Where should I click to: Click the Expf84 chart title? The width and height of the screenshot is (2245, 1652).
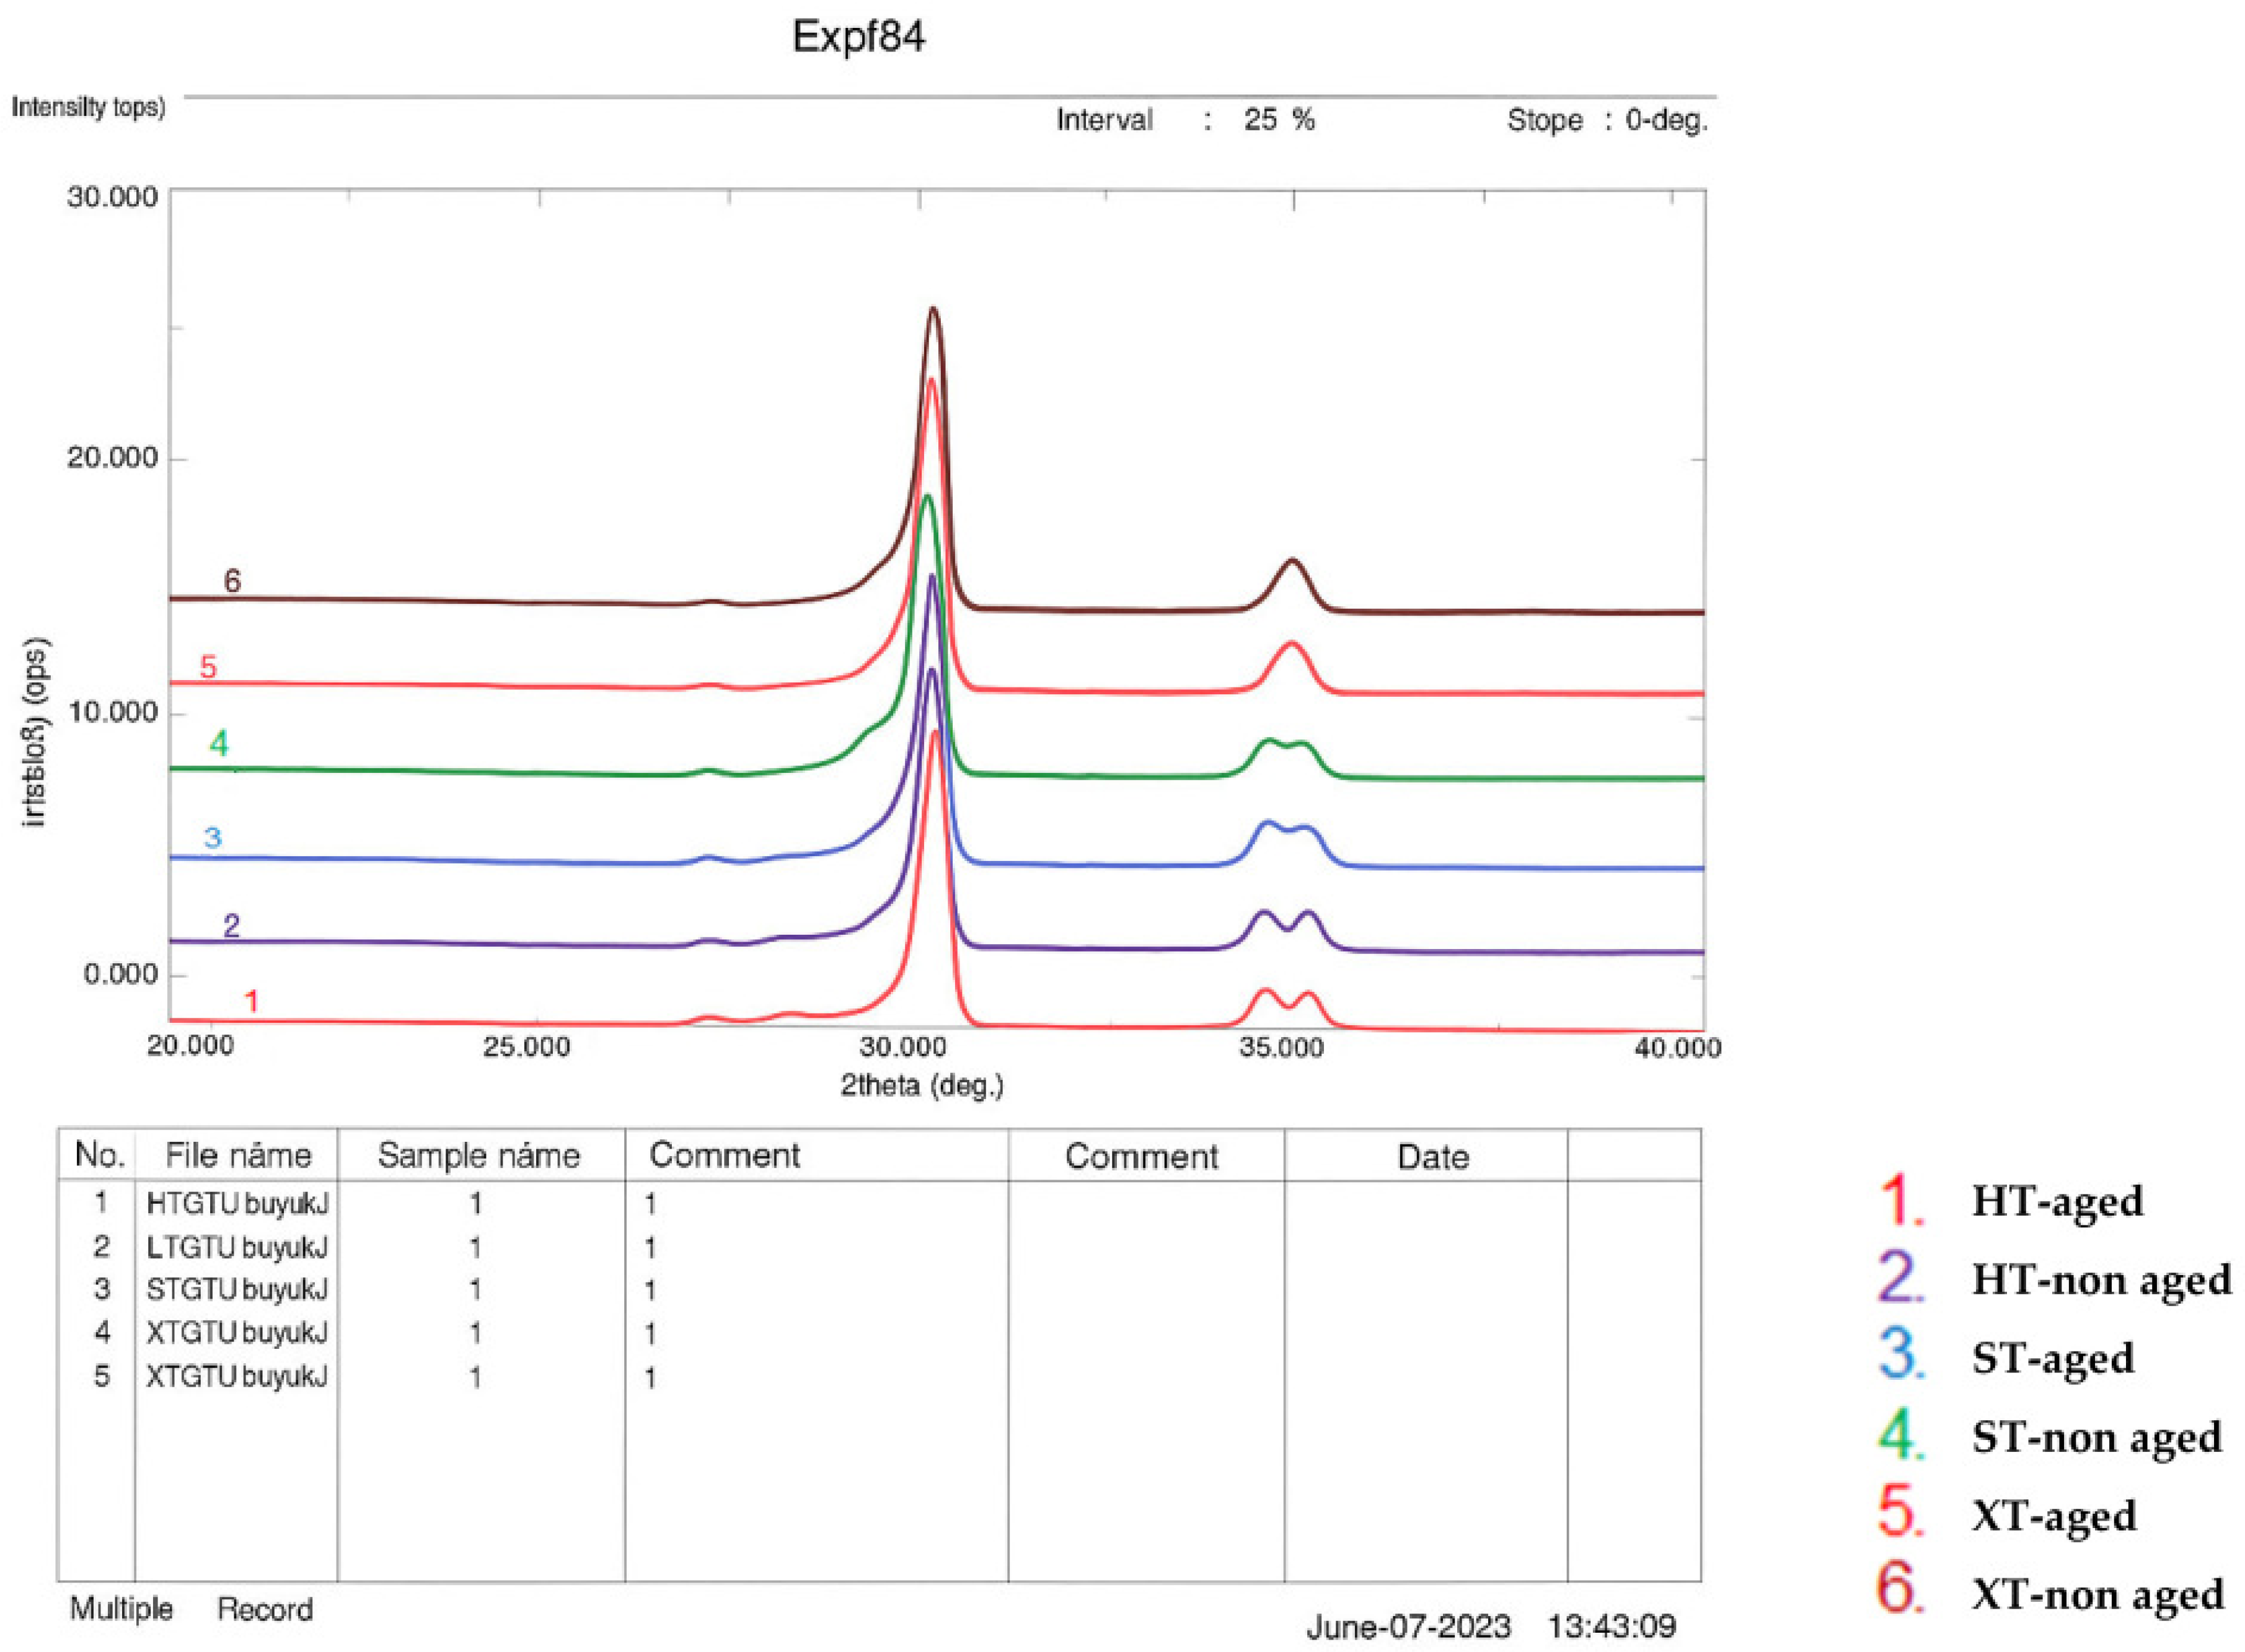[858, 37]
